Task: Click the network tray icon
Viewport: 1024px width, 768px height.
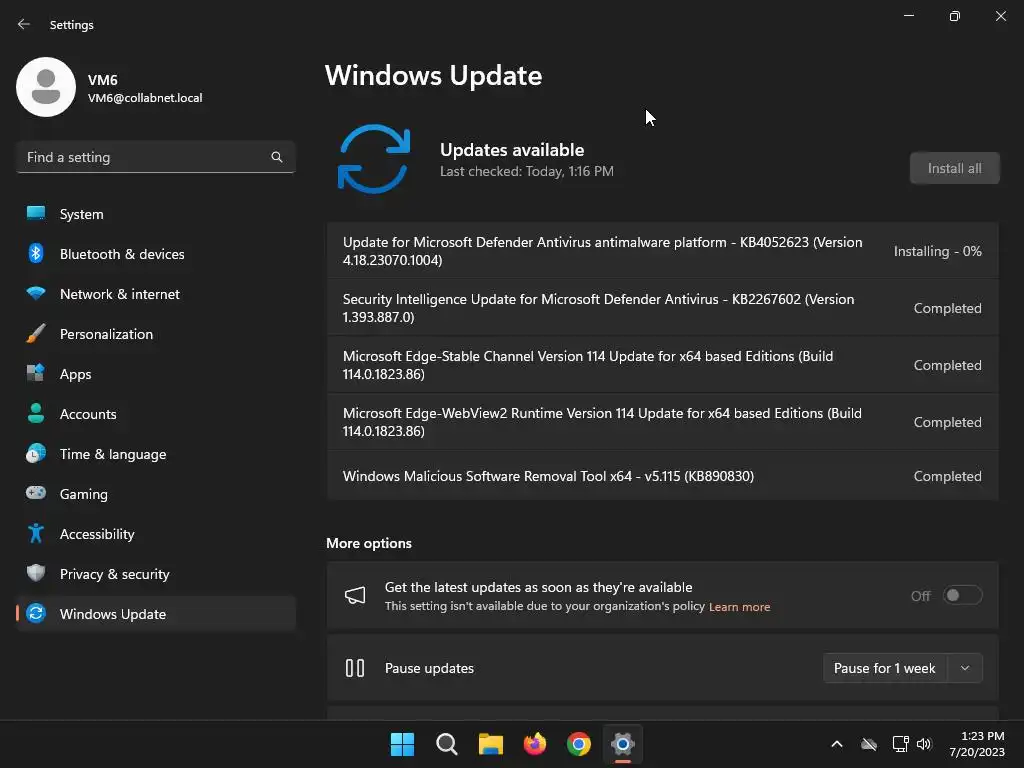Action: point(901,744)
